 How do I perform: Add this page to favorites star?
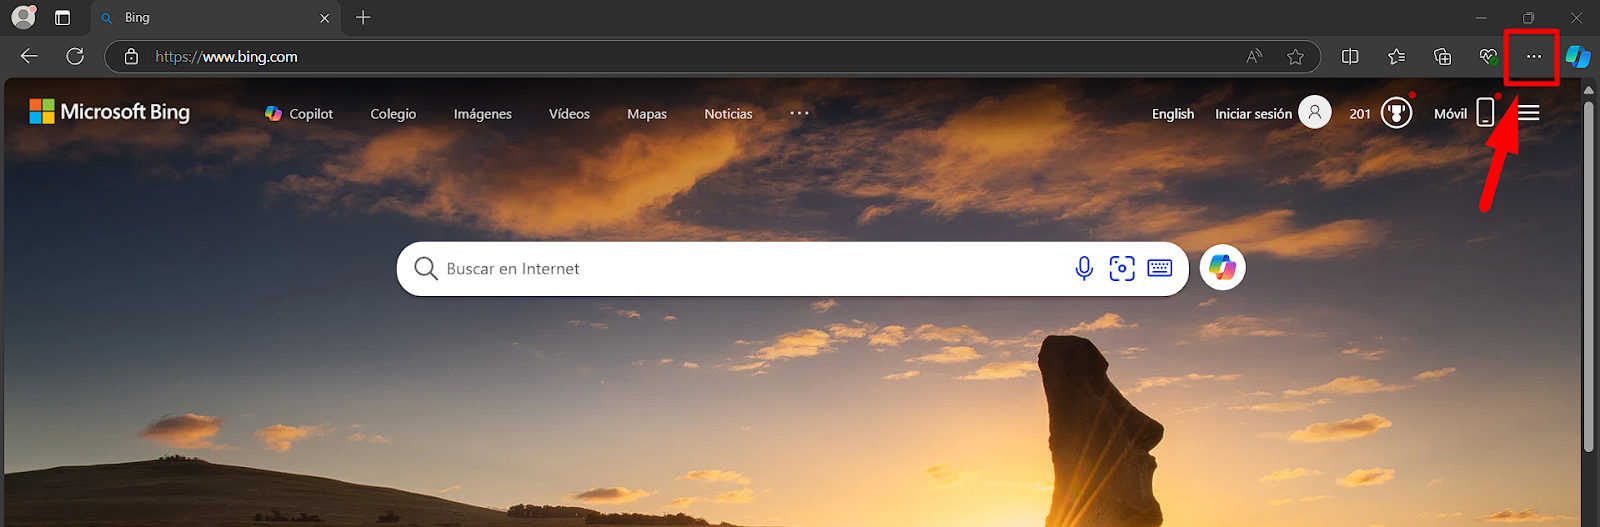click(1295, 57)
